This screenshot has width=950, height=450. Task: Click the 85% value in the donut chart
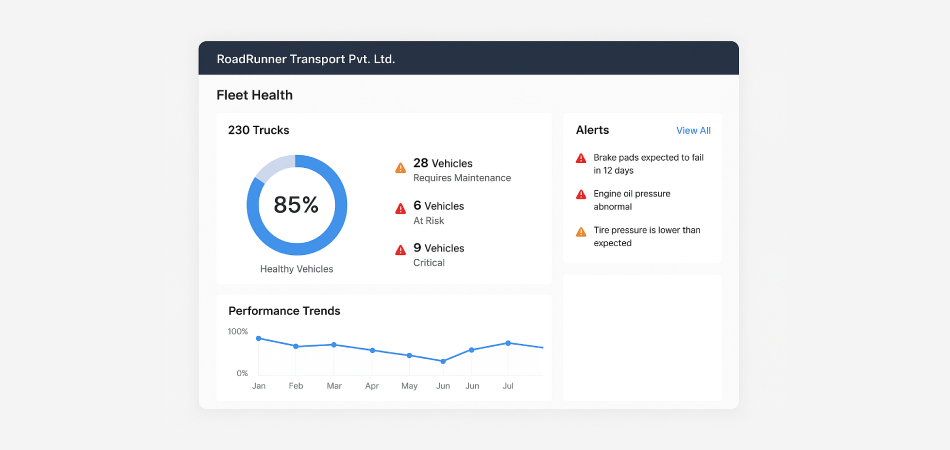pyautogui.click(x=296, y=205)
